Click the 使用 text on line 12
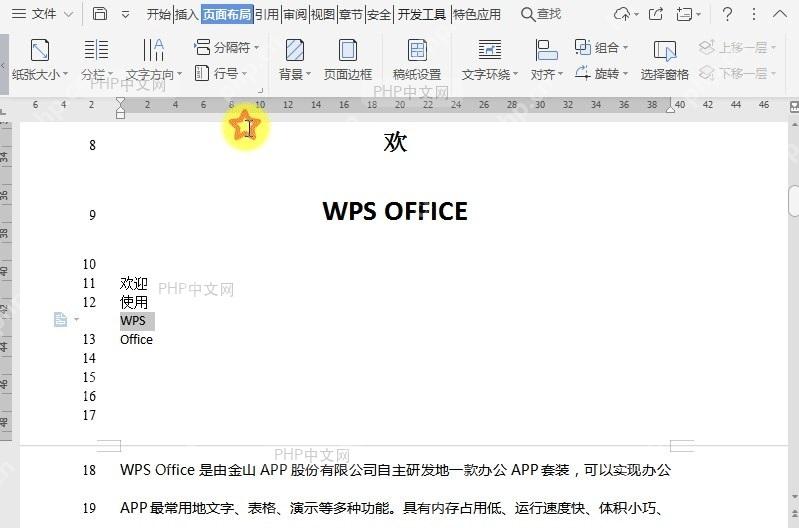The height and width of the screenshot is (528, 799). pyautogui.click(x=134, y=302)
